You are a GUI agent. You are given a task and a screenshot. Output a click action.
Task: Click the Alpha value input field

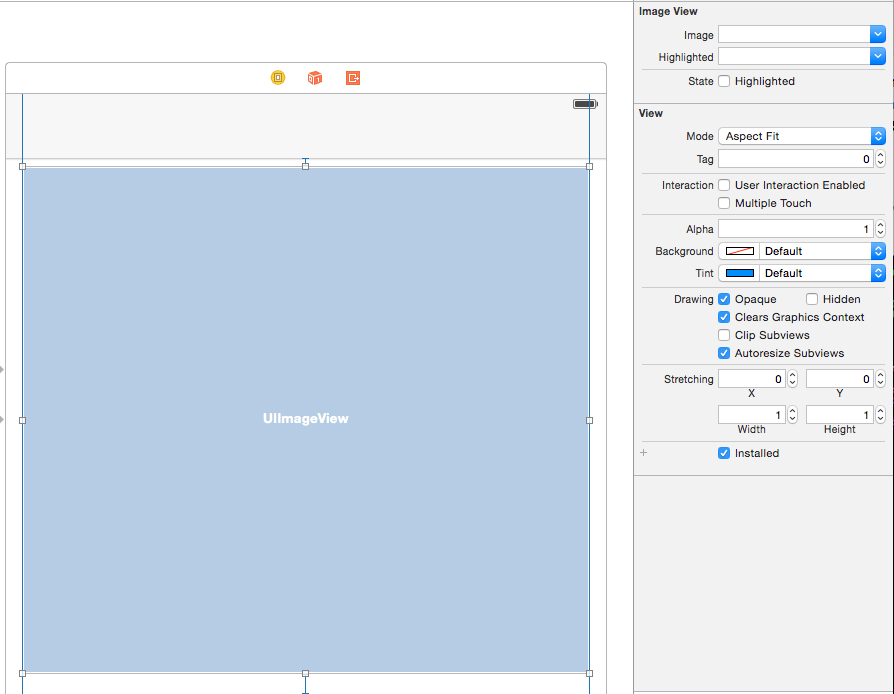pyautogui.click(x=794, y=229)
